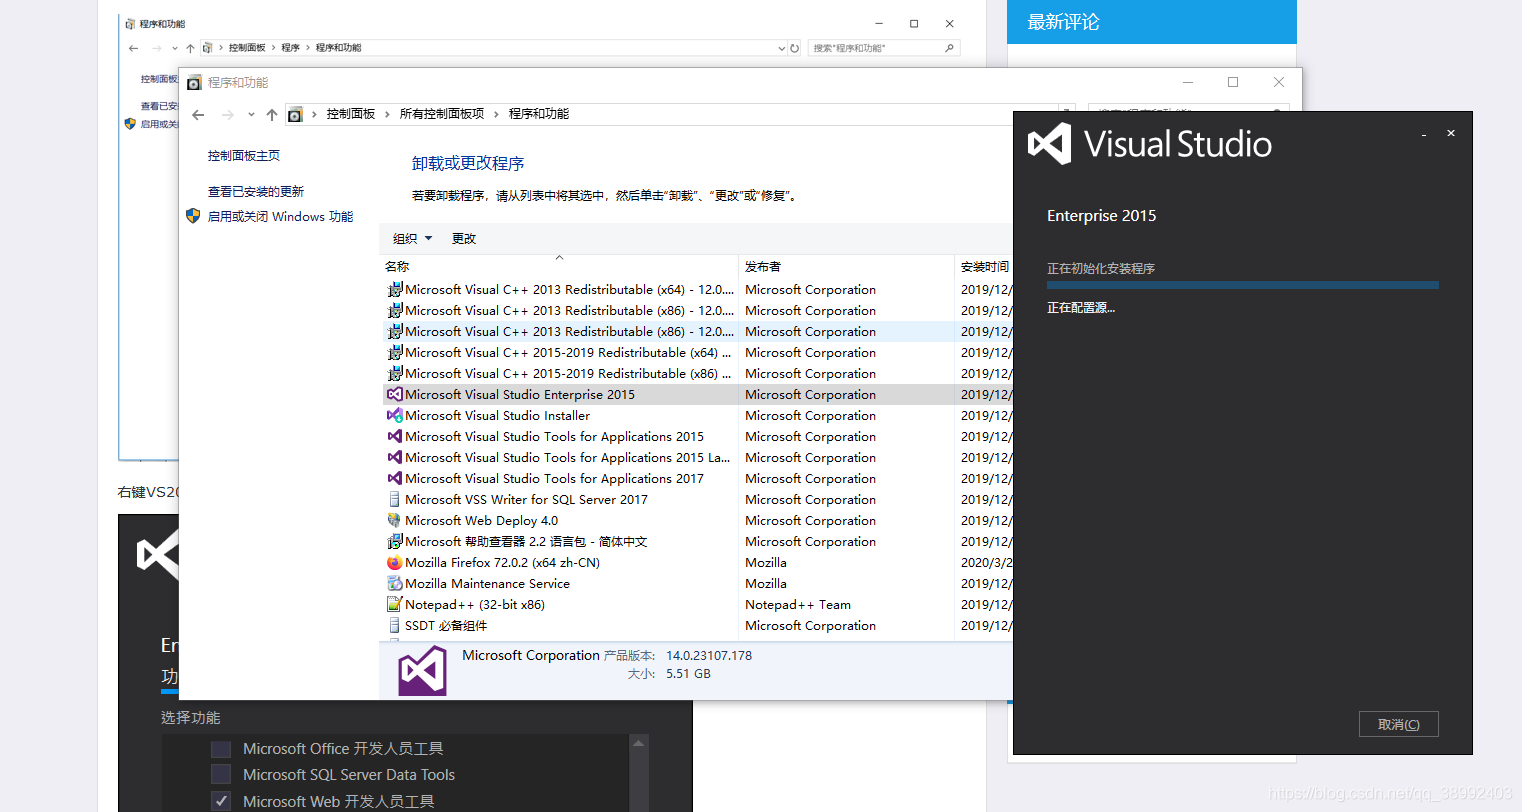
Task: Open recent locations dropdown in the rear window
Action: pos(175,48)
